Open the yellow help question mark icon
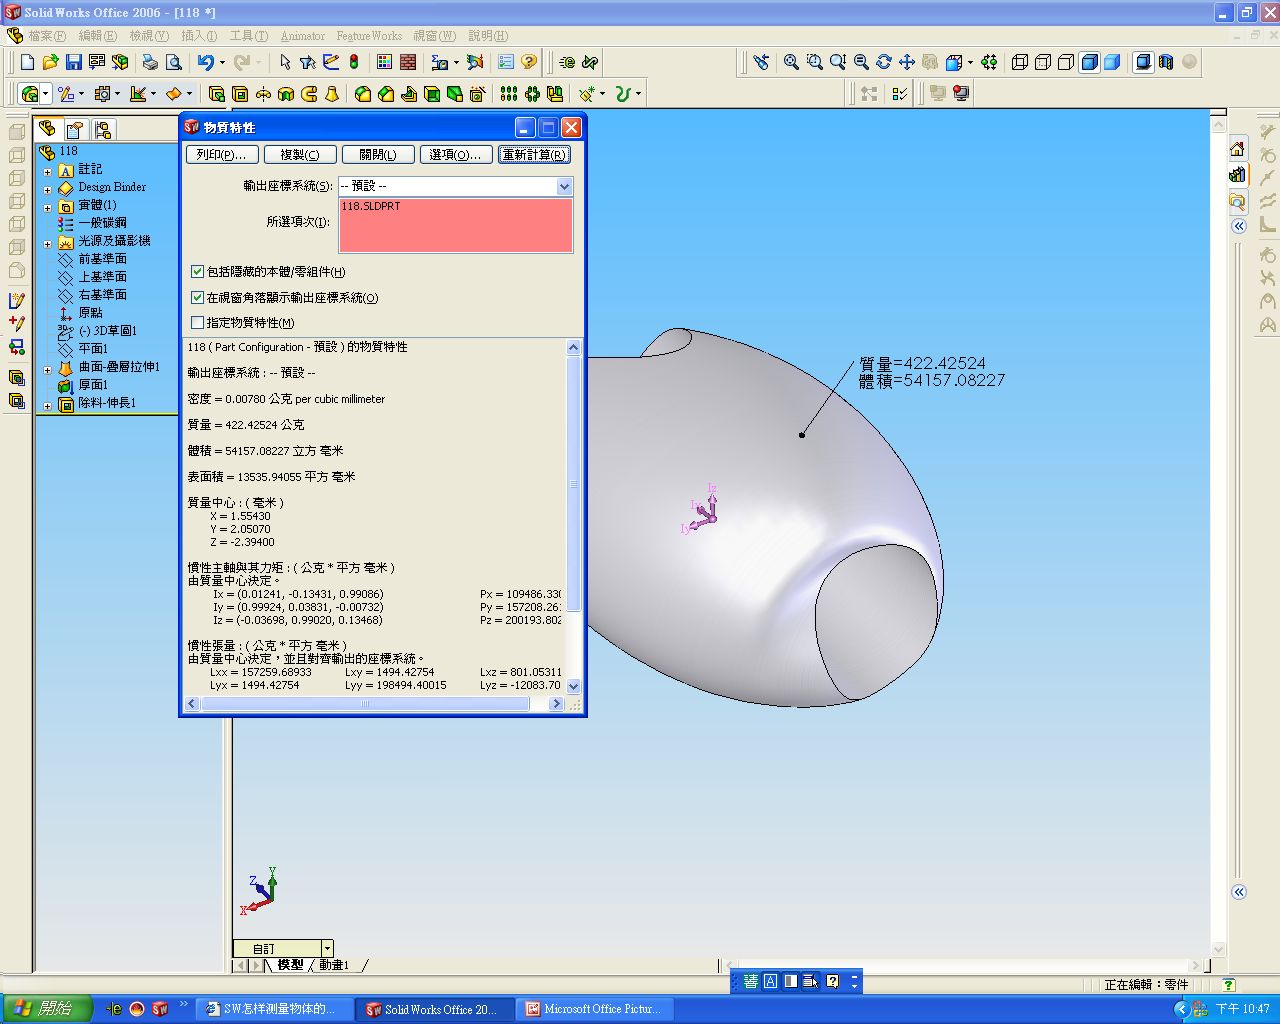 point(529,62)
